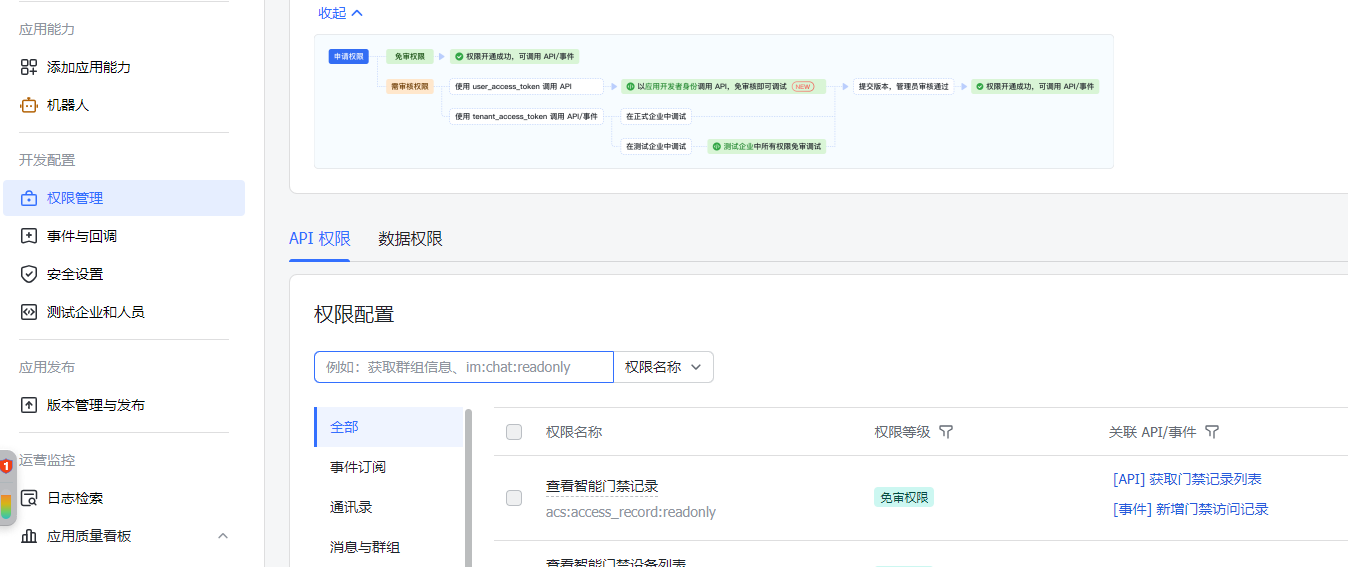Switch to the 数据权限 tab
The height and width of the screenshot is (567, 1348).
(410, 239)
